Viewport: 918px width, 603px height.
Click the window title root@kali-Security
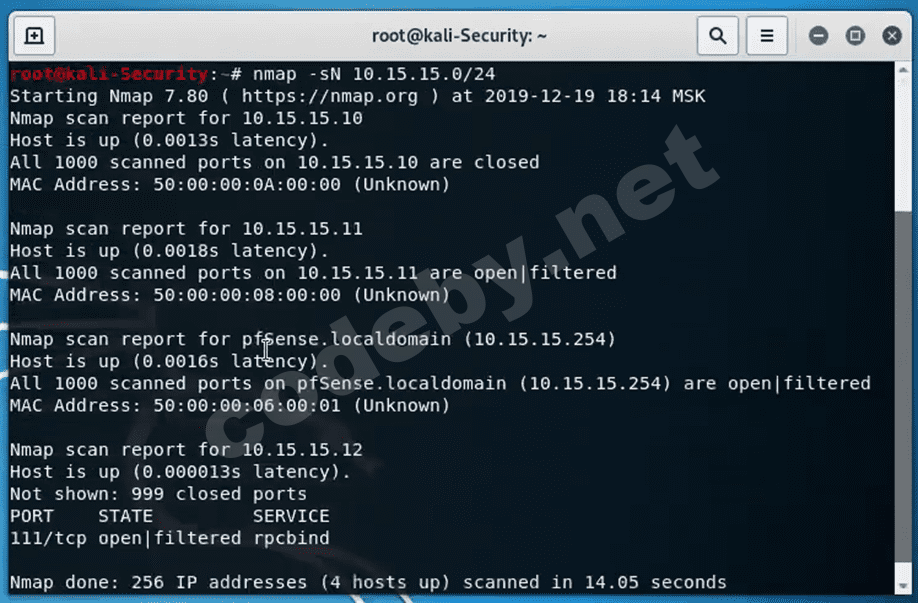(459, 36)
